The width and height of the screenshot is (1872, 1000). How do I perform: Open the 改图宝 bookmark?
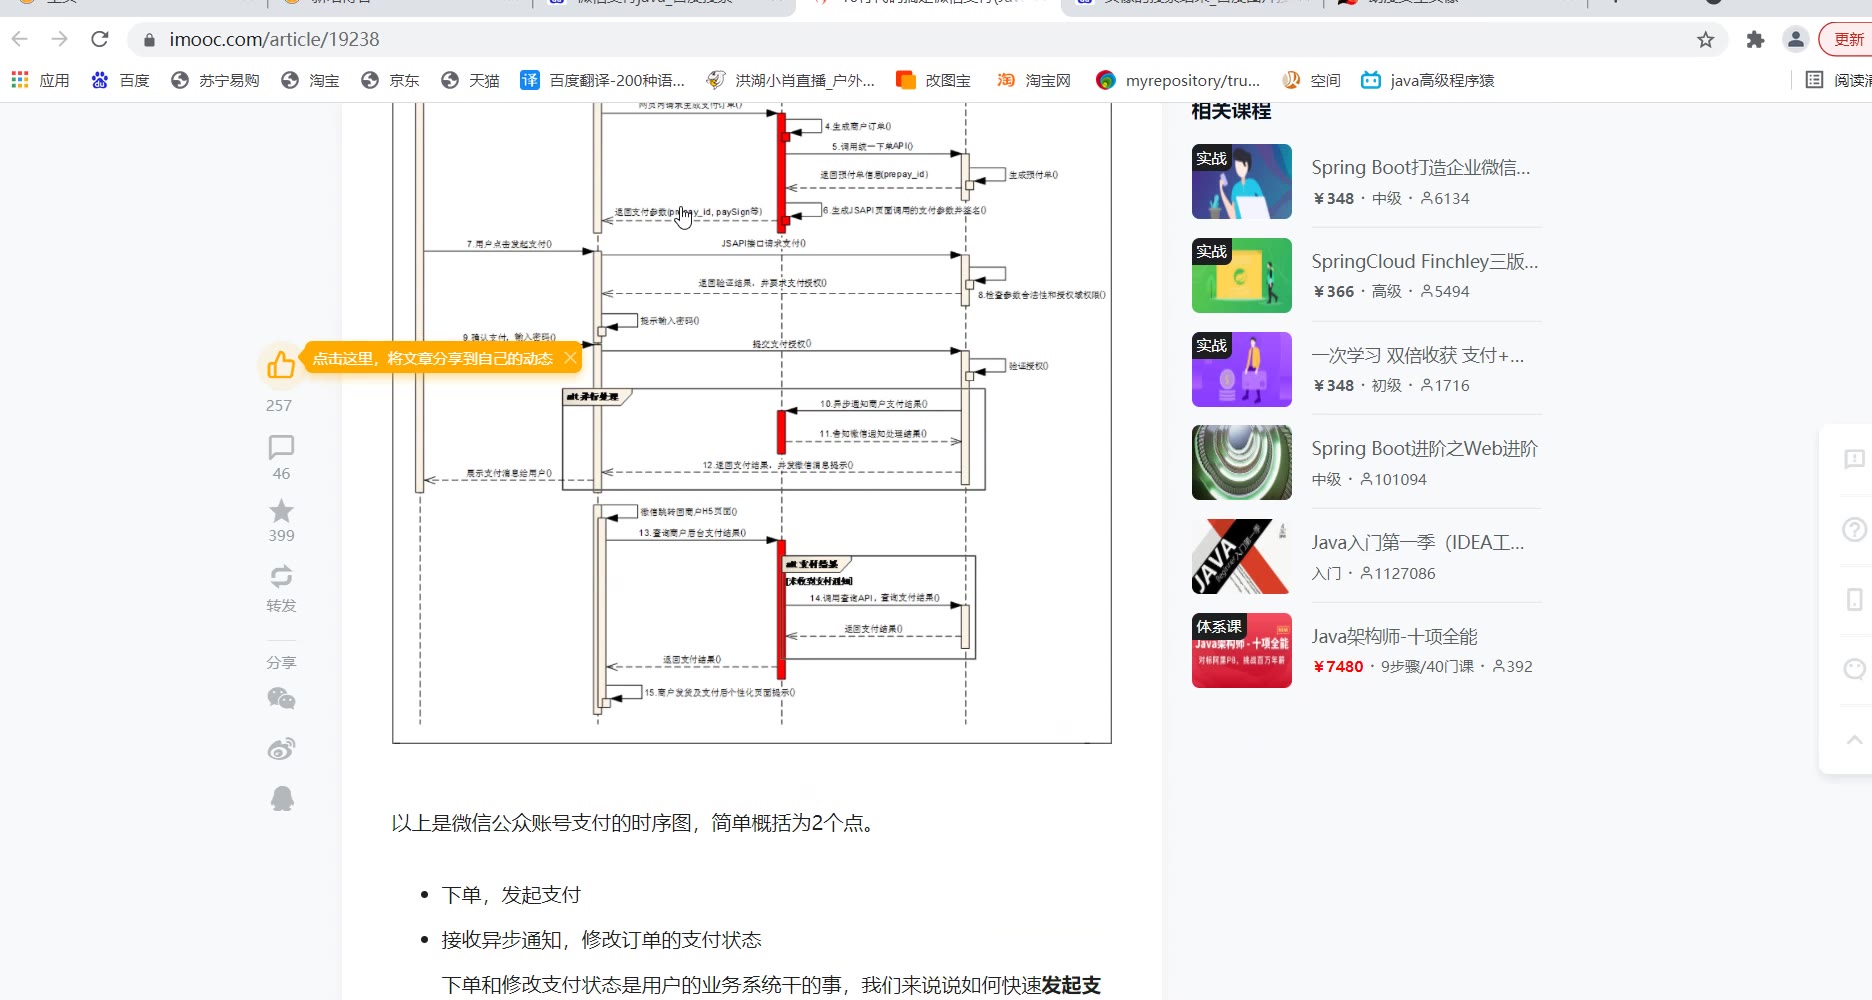[933, 80]
